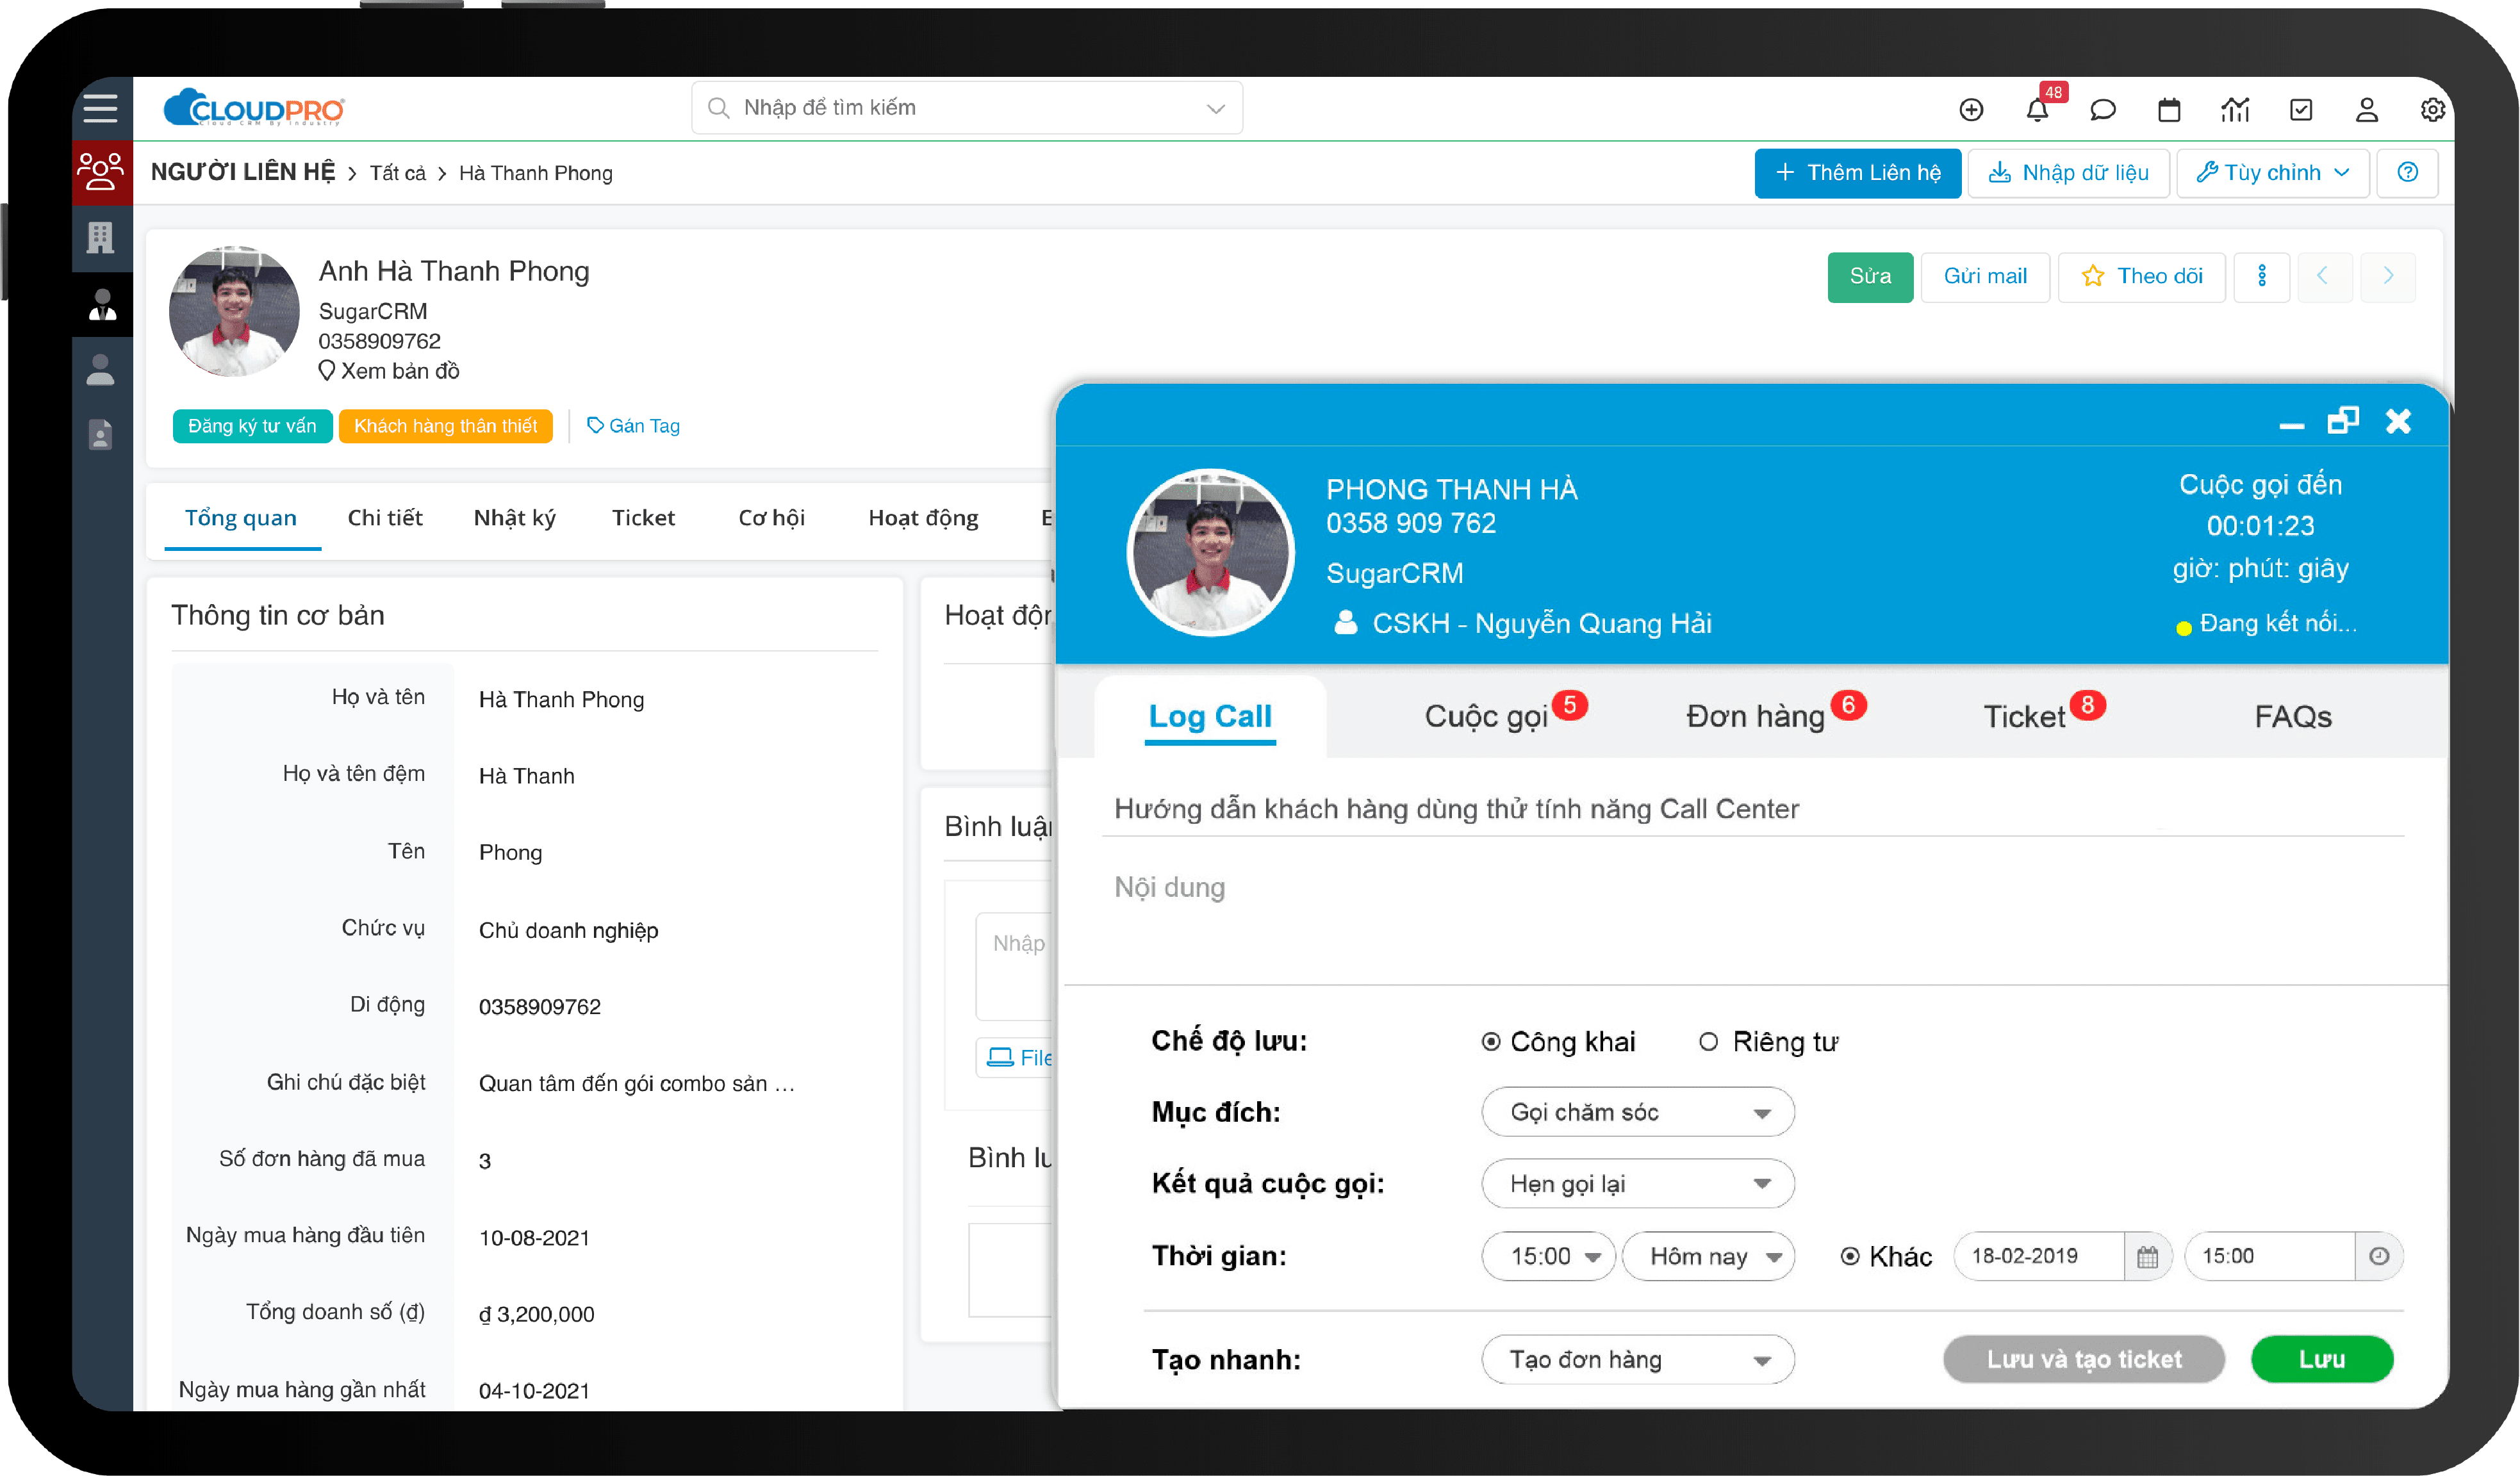2520x1476 pixels.
Task: Open the reports chart icon
Action: [2235, 109]
